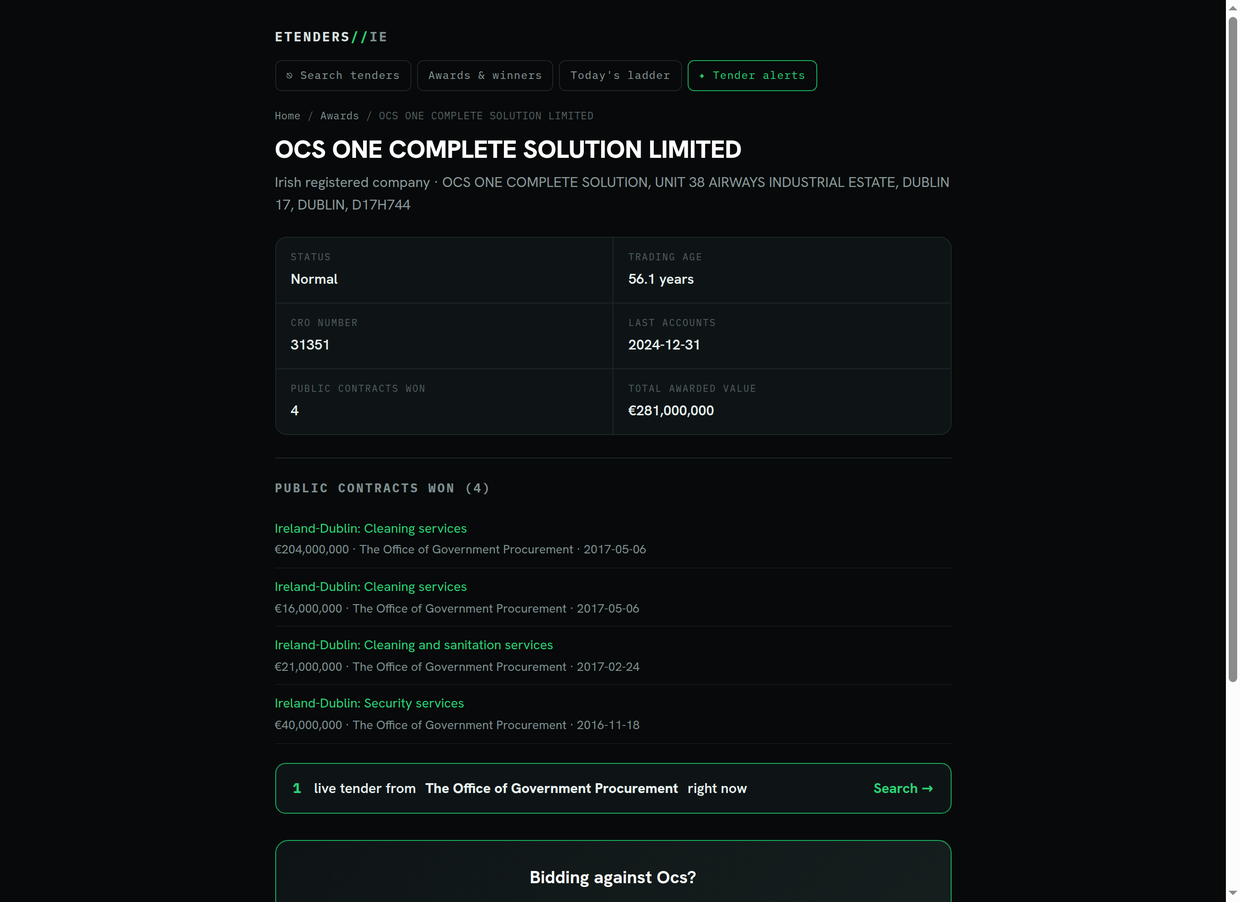
Task: Open the Awards & winners tab
Action: [485, 75]
